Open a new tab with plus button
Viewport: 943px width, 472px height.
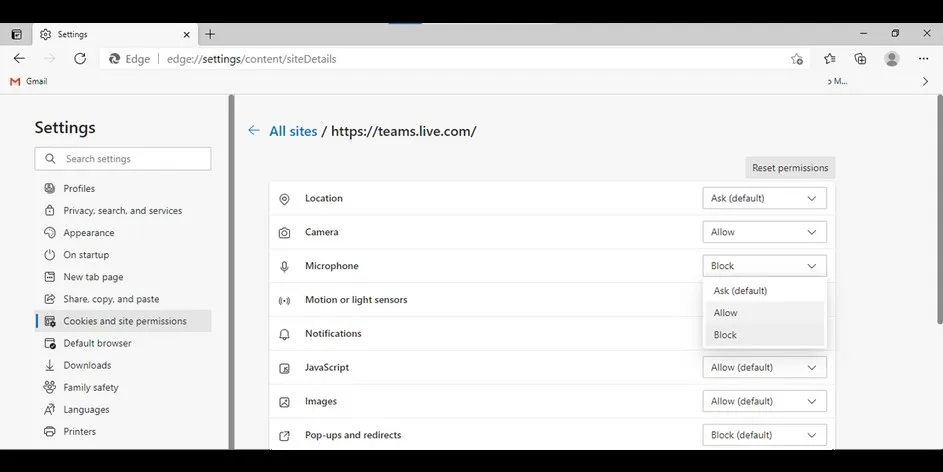pos(210,34)
